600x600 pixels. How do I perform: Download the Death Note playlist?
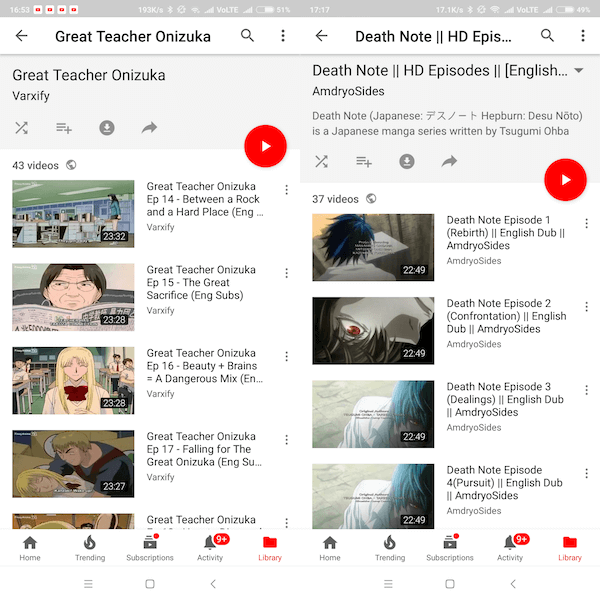[x=407, y=161]
